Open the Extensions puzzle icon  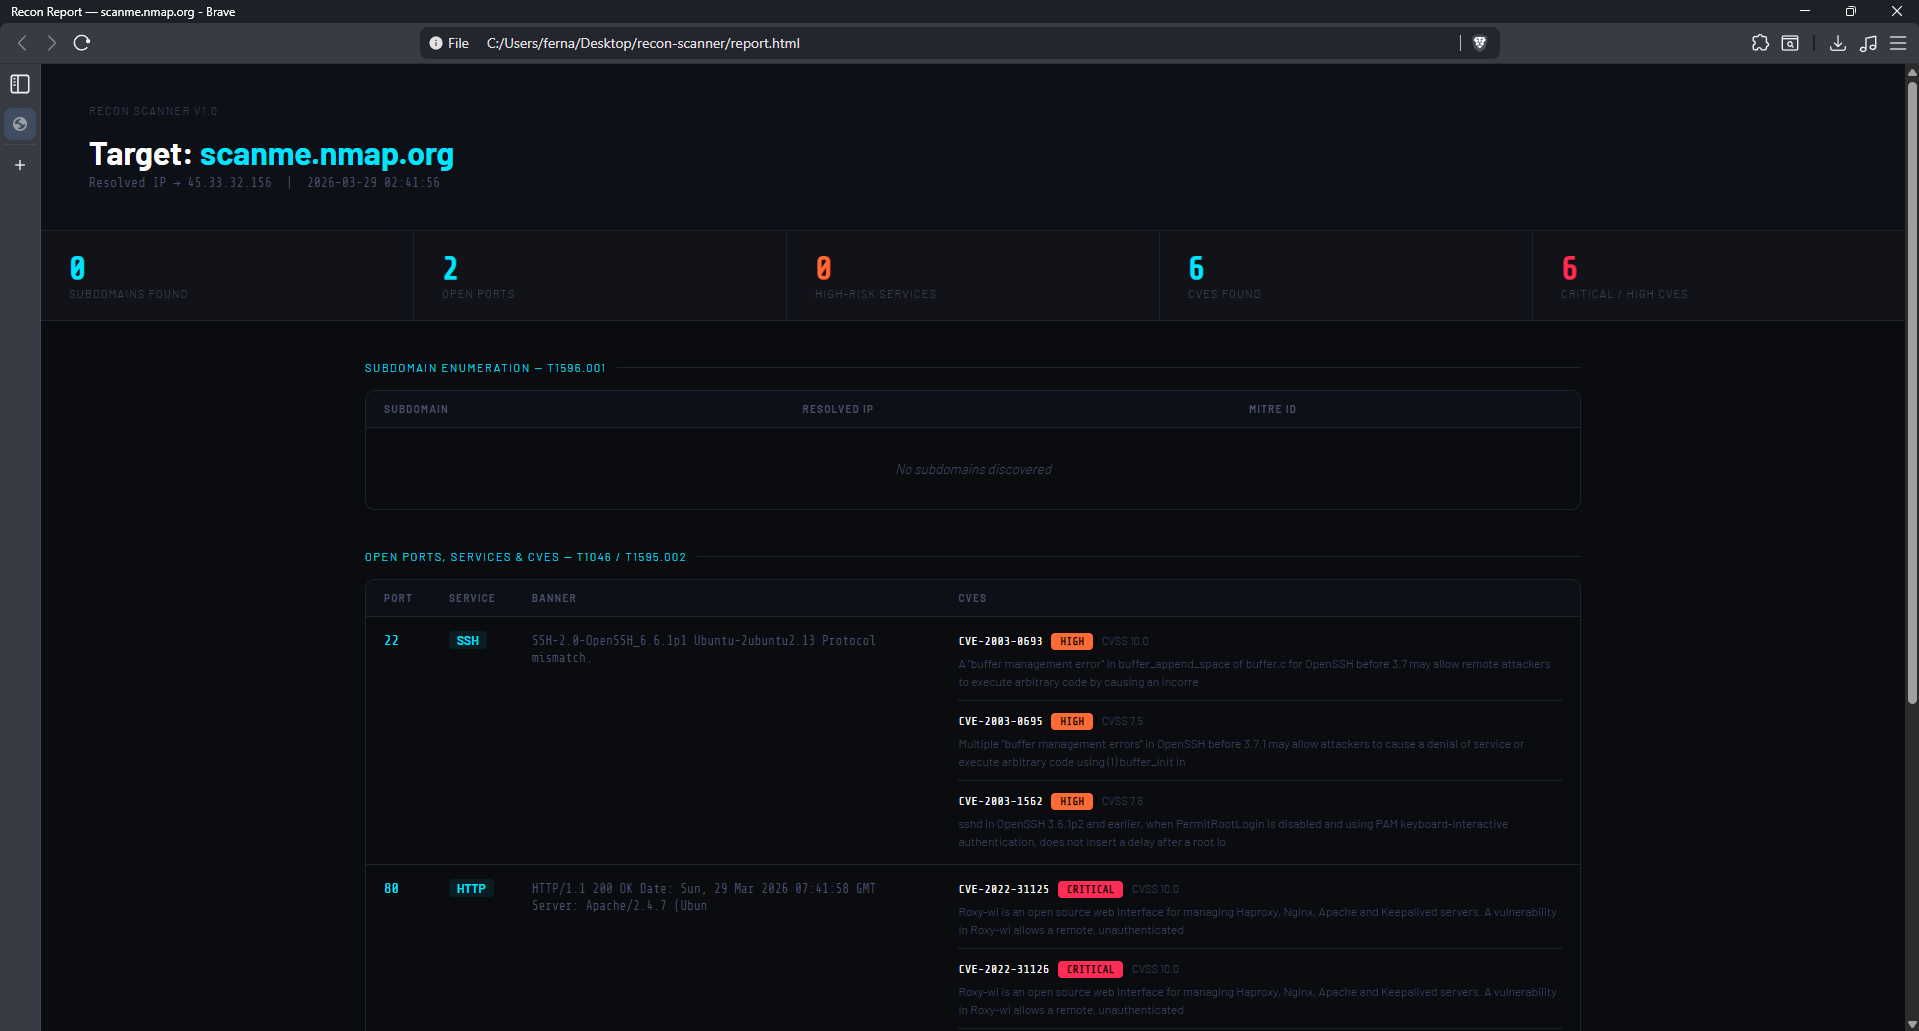coord(1760,43)
